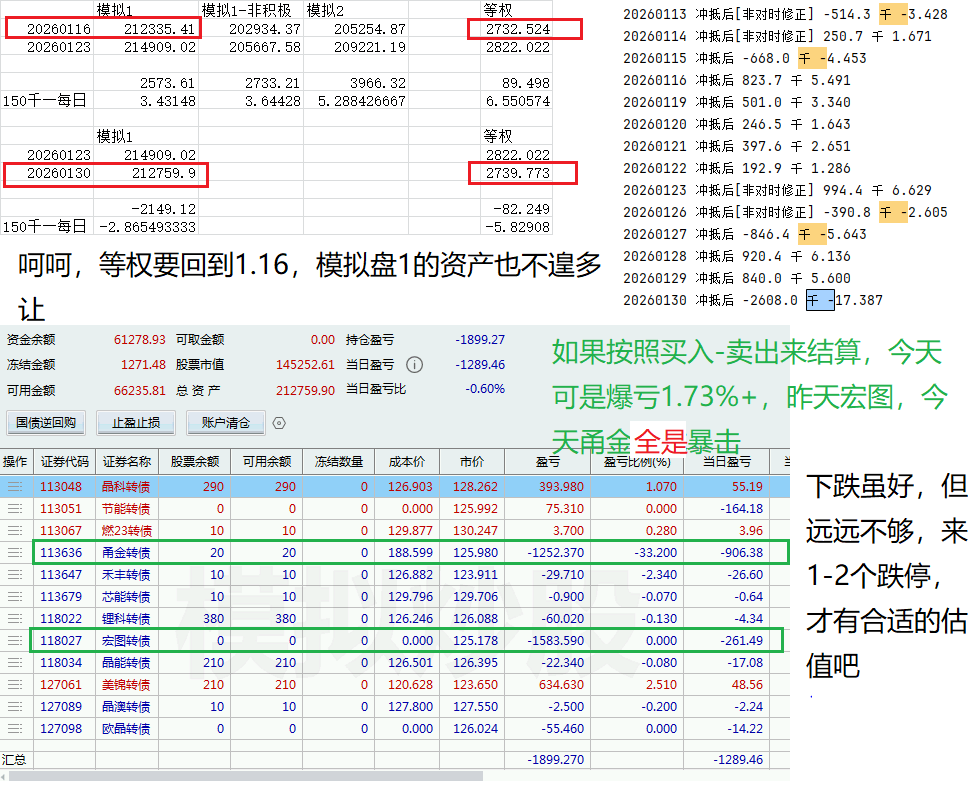Select the 股票市值 value 145252.61
Screen dimensions: 978x786
pyautogui.click(x=306, y=365)
